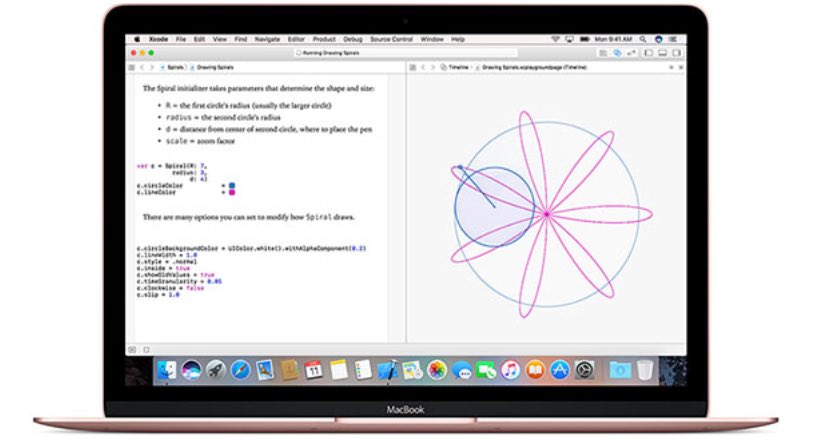Open the Window menu
834x443 pixels.
point(432,39)
